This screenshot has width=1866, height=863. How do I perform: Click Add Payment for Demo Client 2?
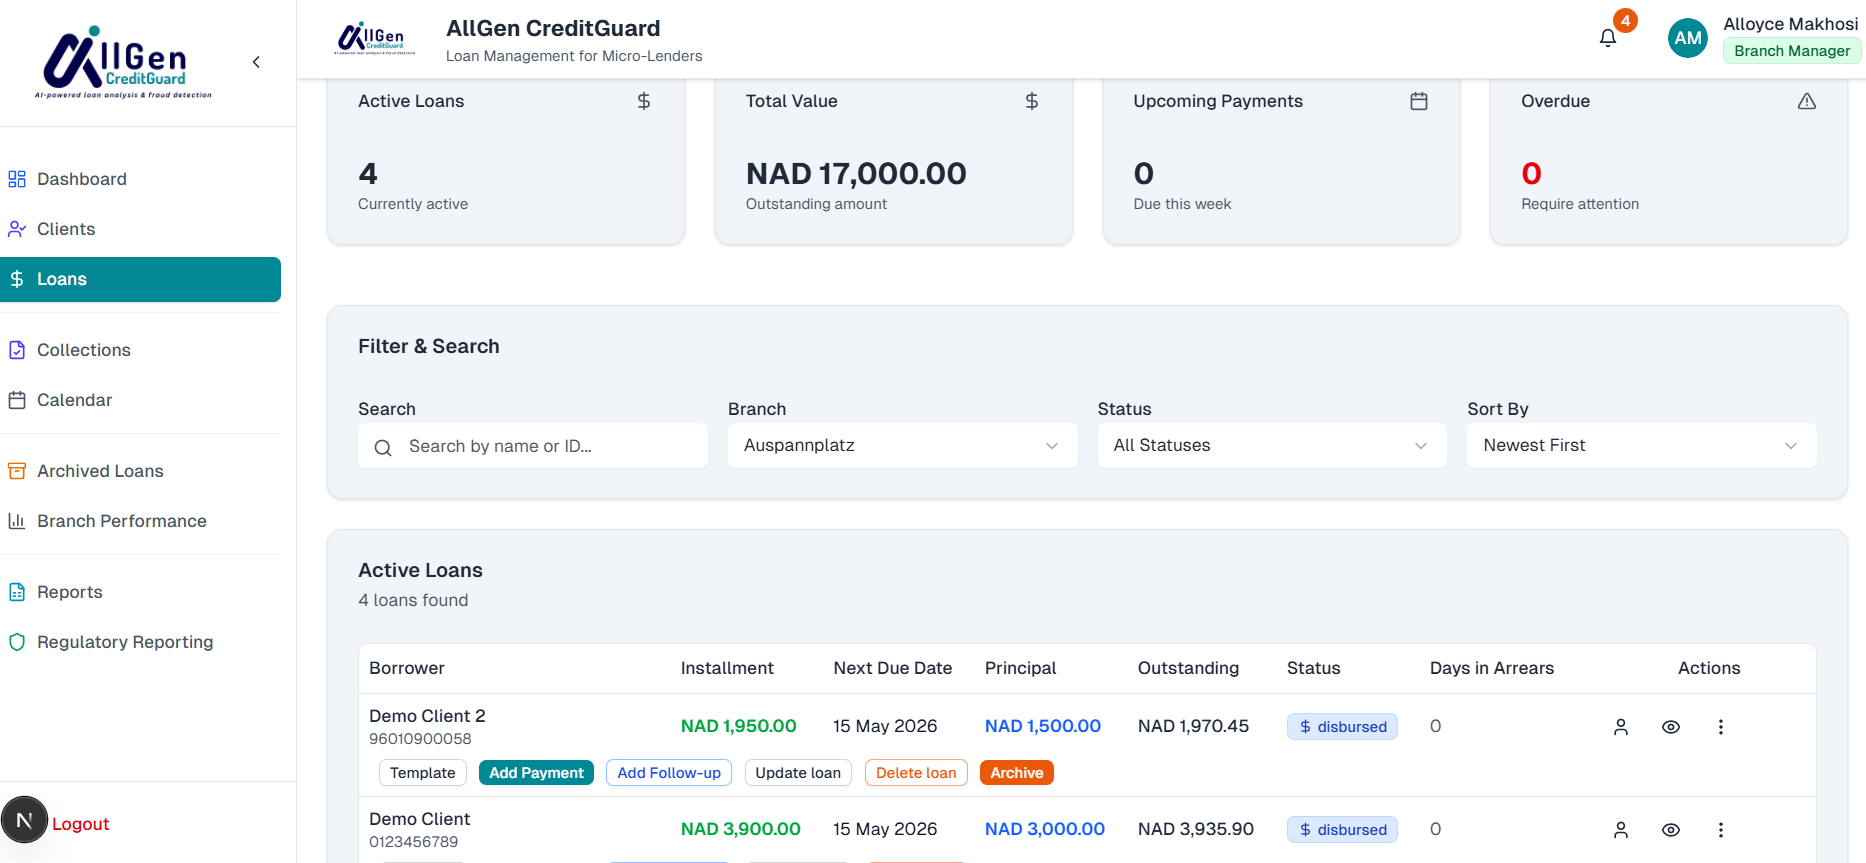click(536, 773)
